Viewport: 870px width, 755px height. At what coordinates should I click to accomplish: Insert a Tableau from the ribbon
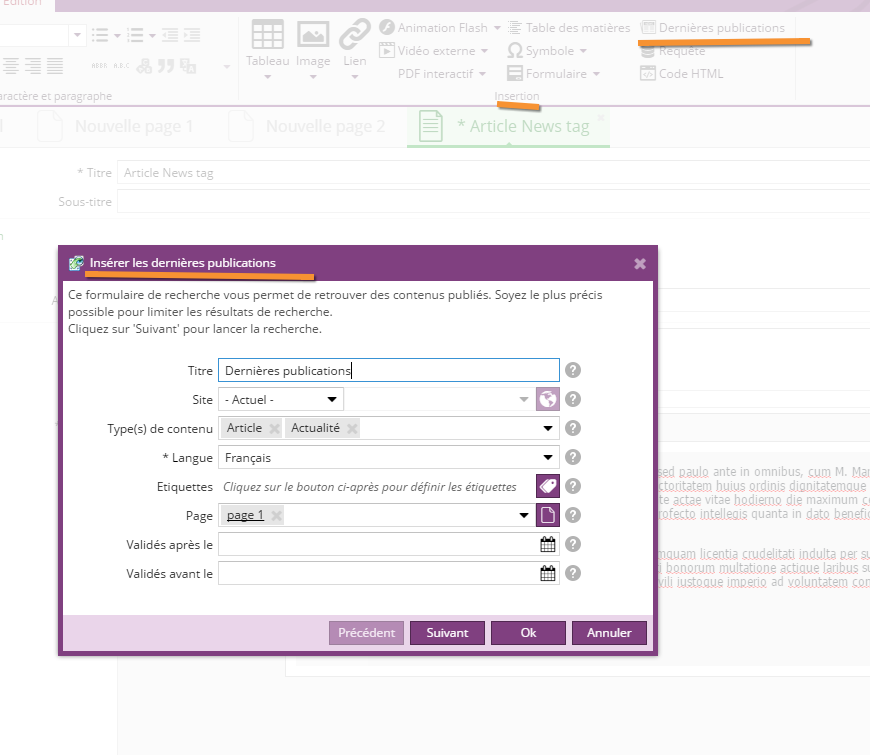coord(267,35)
